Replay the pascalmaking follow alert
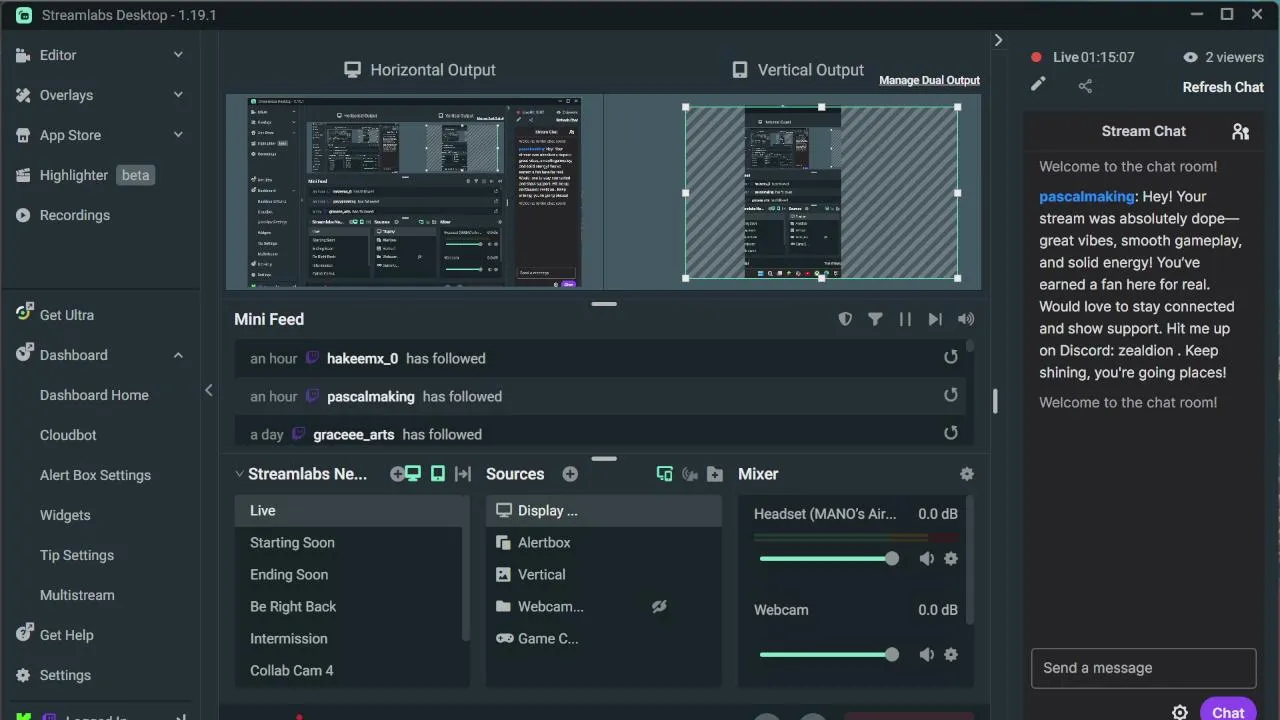Viewport: 1280px width, 720px height. pos(951,395)
